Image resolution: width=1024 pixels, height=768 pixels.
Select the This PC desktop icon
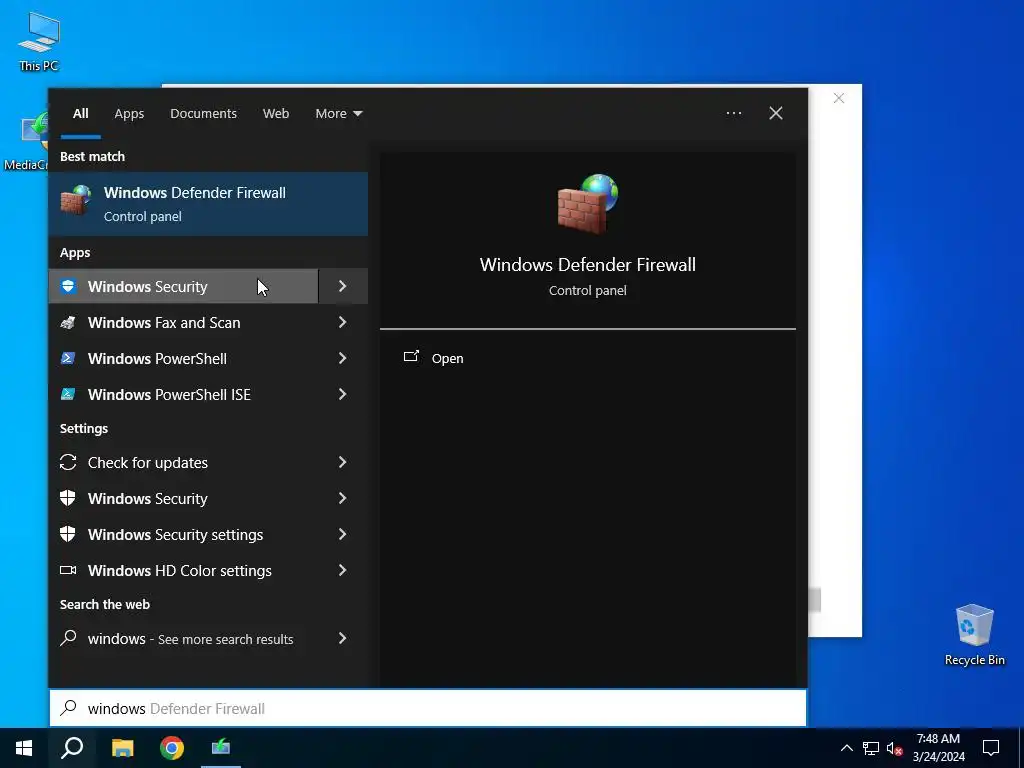click(x=39, y=40)
